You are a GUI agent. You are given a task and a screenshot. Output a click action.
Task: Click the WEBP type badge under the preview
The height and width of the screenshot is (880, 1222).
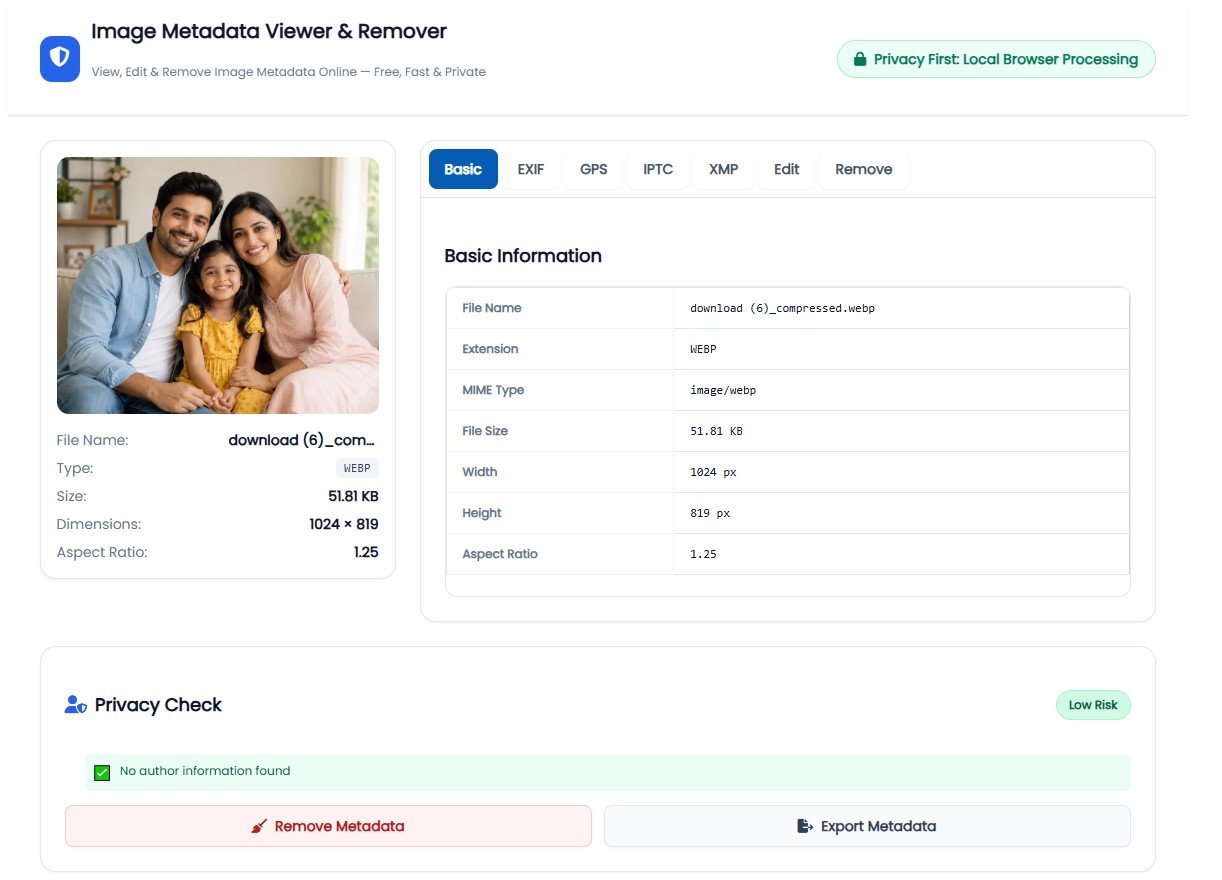358,468
